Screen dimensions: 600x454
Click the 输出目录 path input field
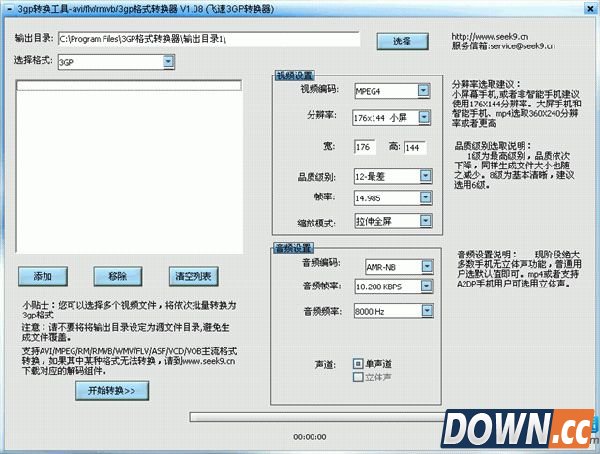point(209,39)
